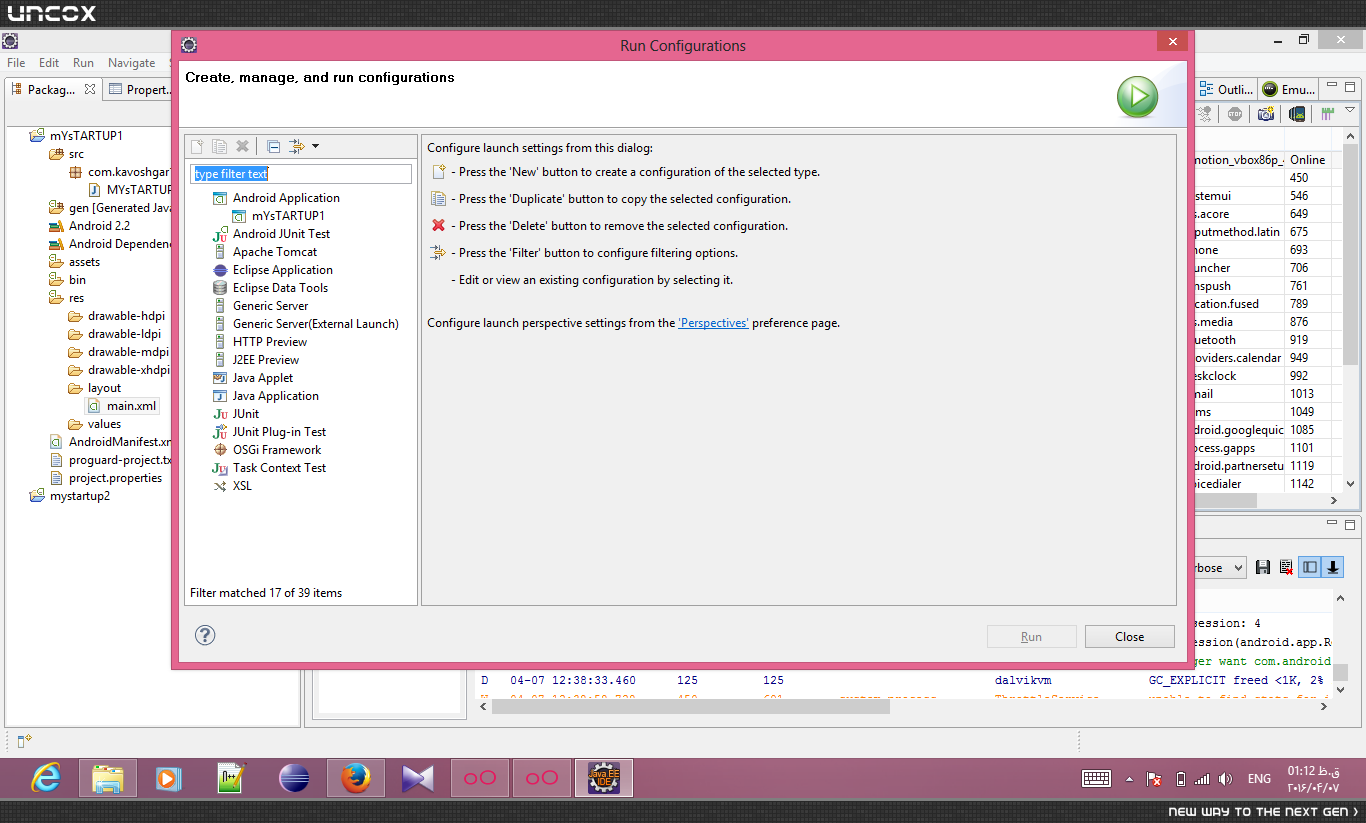Click the Close button in Run Configurations

(x=1130, y=637)
